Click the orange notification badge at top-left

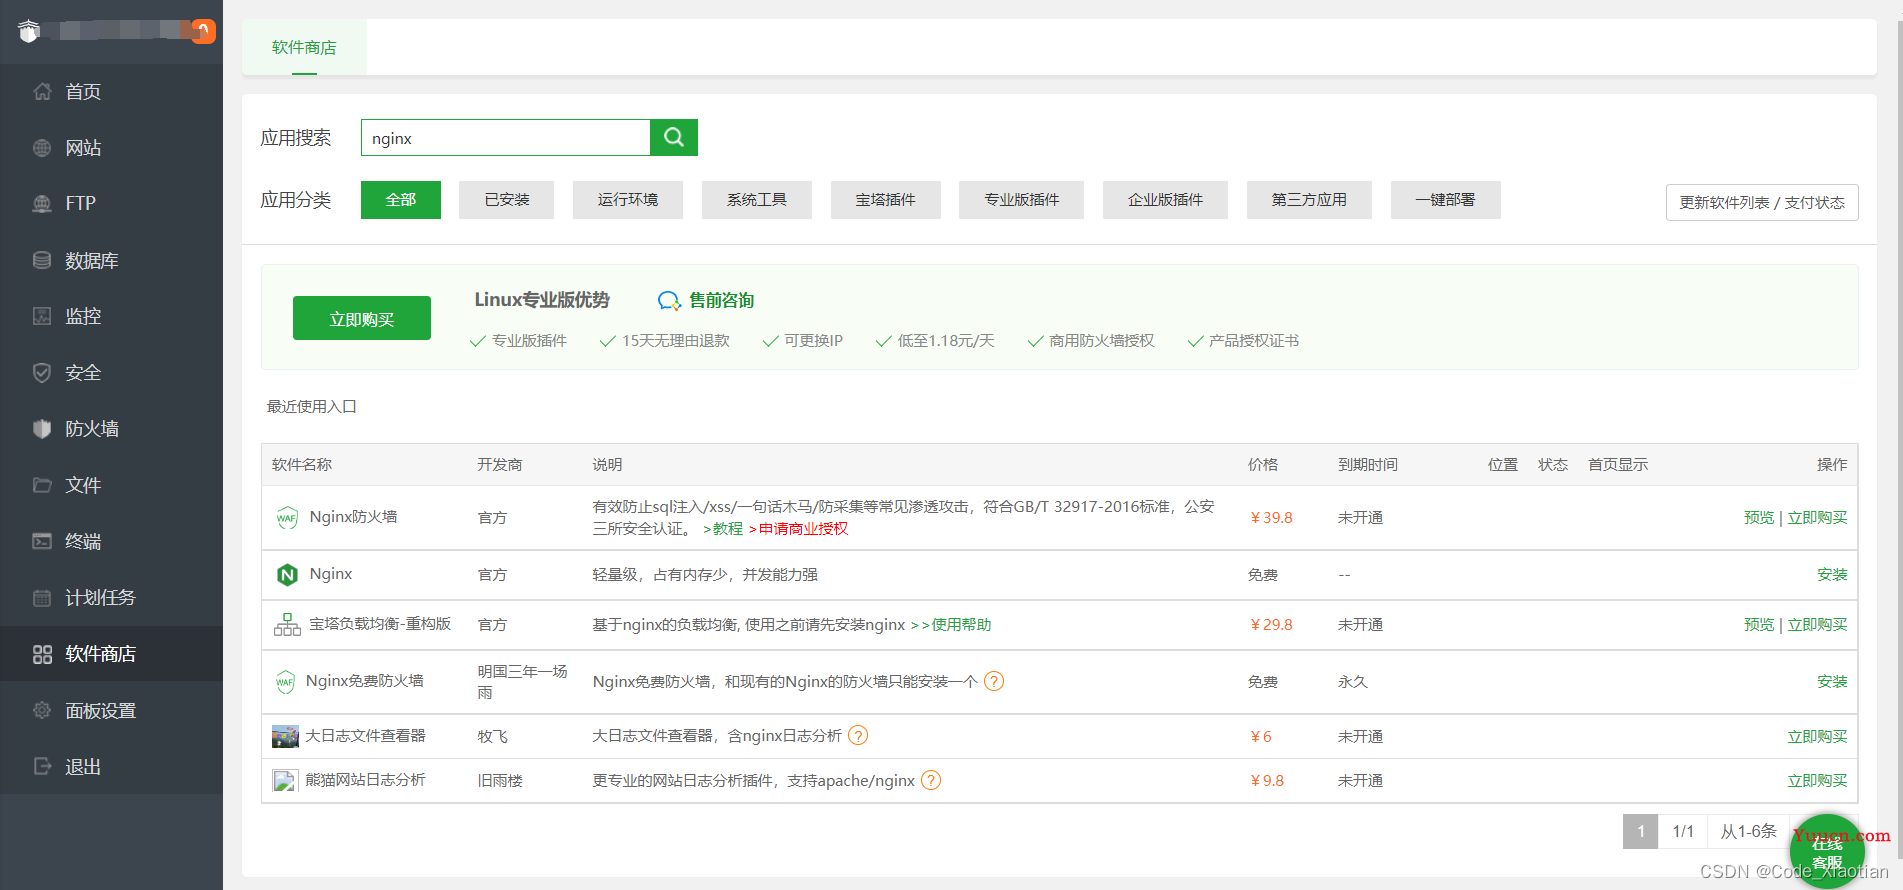[x=204, y=31]
